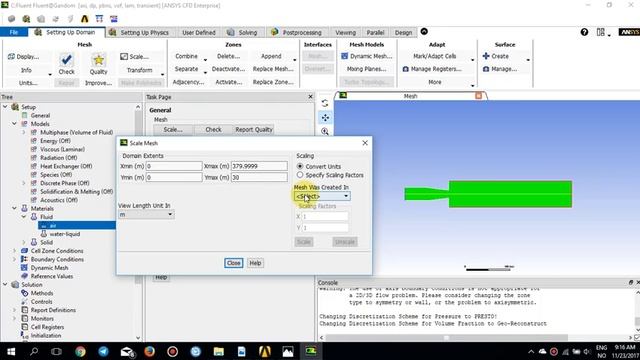Collapse the Models tree node

click(14, 123)
